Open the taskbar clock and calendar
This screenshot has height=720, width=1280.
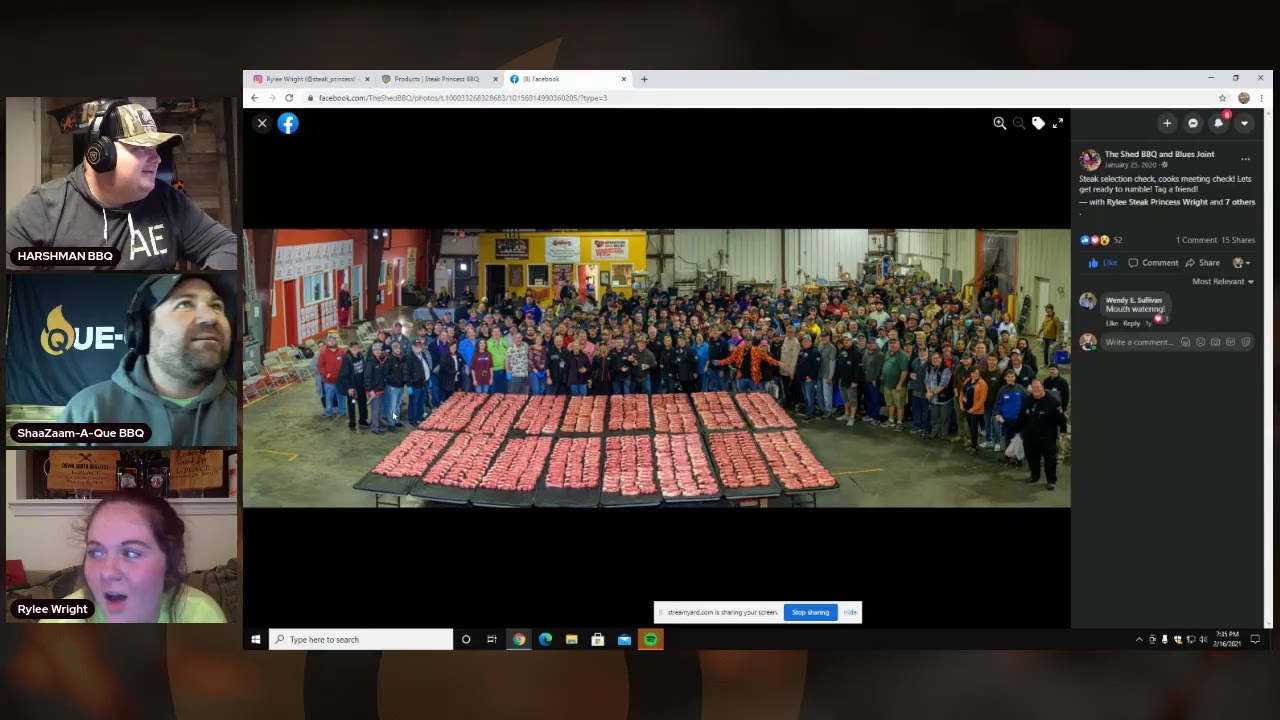(x=1227, y=640)
